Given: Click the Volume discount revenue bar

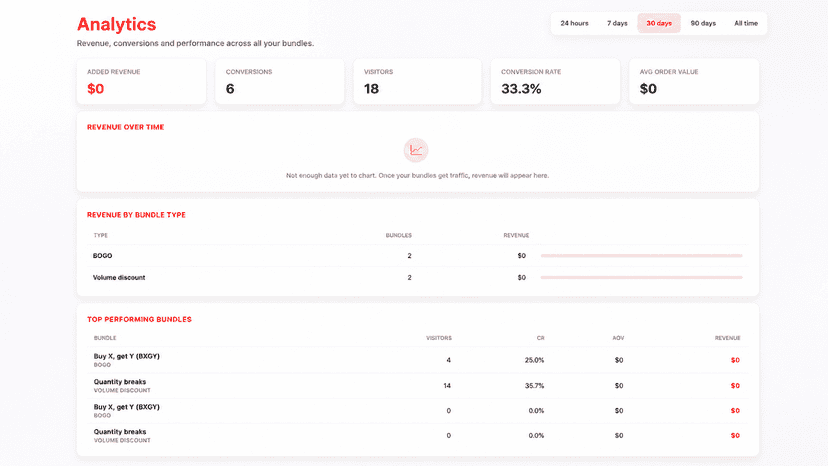Looking at the screenshot, I should click(641, 277).
